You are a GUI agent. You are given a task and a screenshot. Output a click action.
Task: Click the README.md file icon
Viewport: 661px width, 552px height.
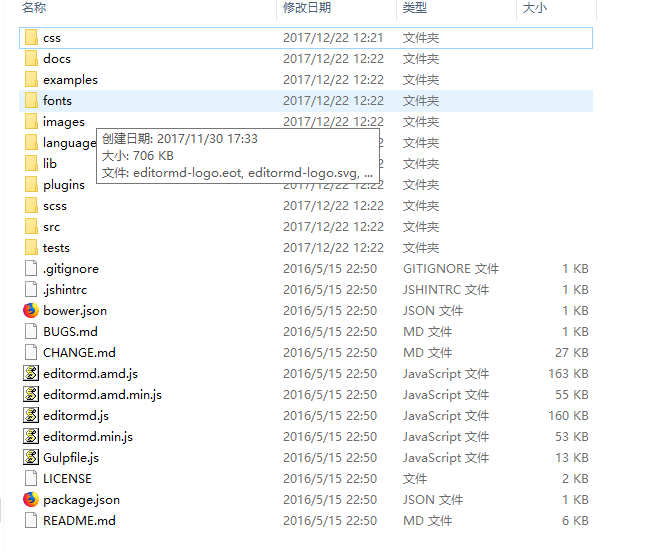coord(31,520)
